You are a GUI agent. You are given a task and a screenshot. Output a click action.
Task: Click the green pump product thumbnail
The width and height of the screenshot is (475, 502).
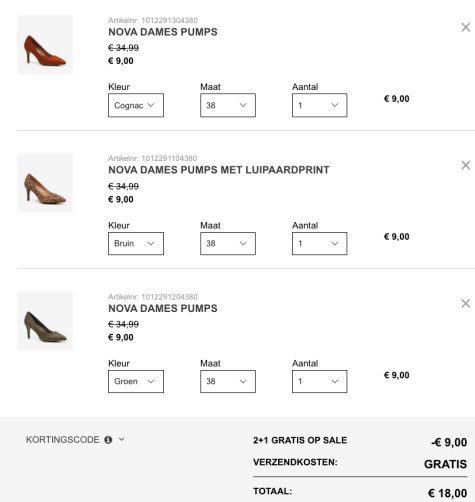tap(45, 321)
